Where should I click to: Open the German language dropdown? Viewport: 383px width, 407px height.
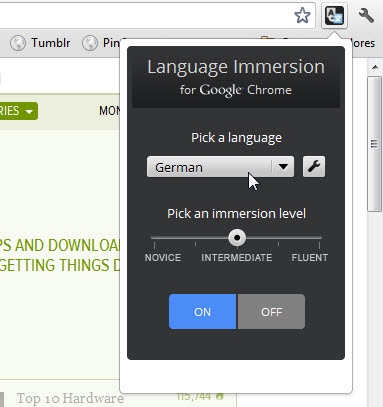tap(220, 167)
